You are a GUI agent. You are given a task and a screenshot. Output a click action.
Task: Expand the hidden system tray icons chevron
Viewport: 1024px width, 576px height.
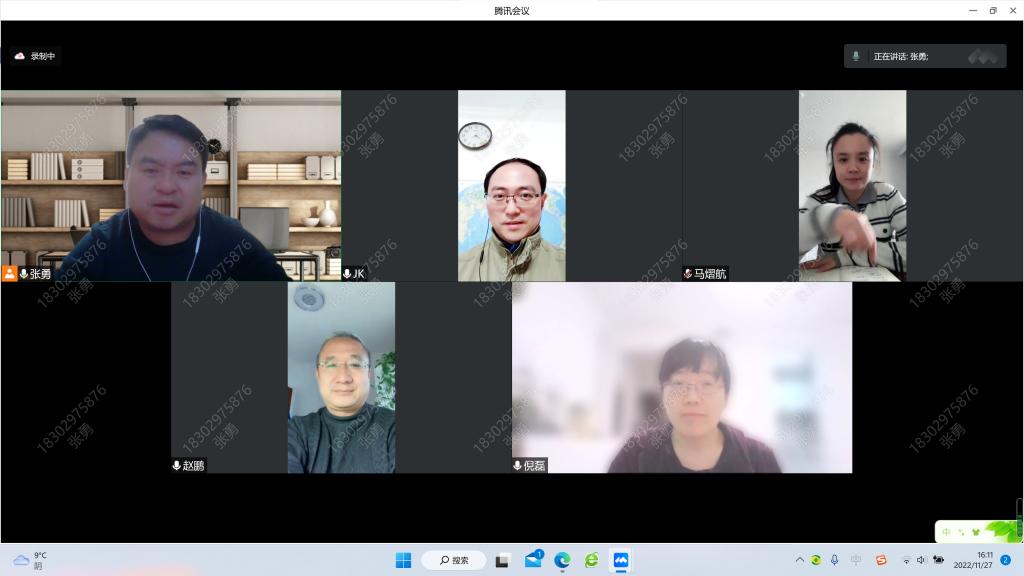tap(799, 560)
